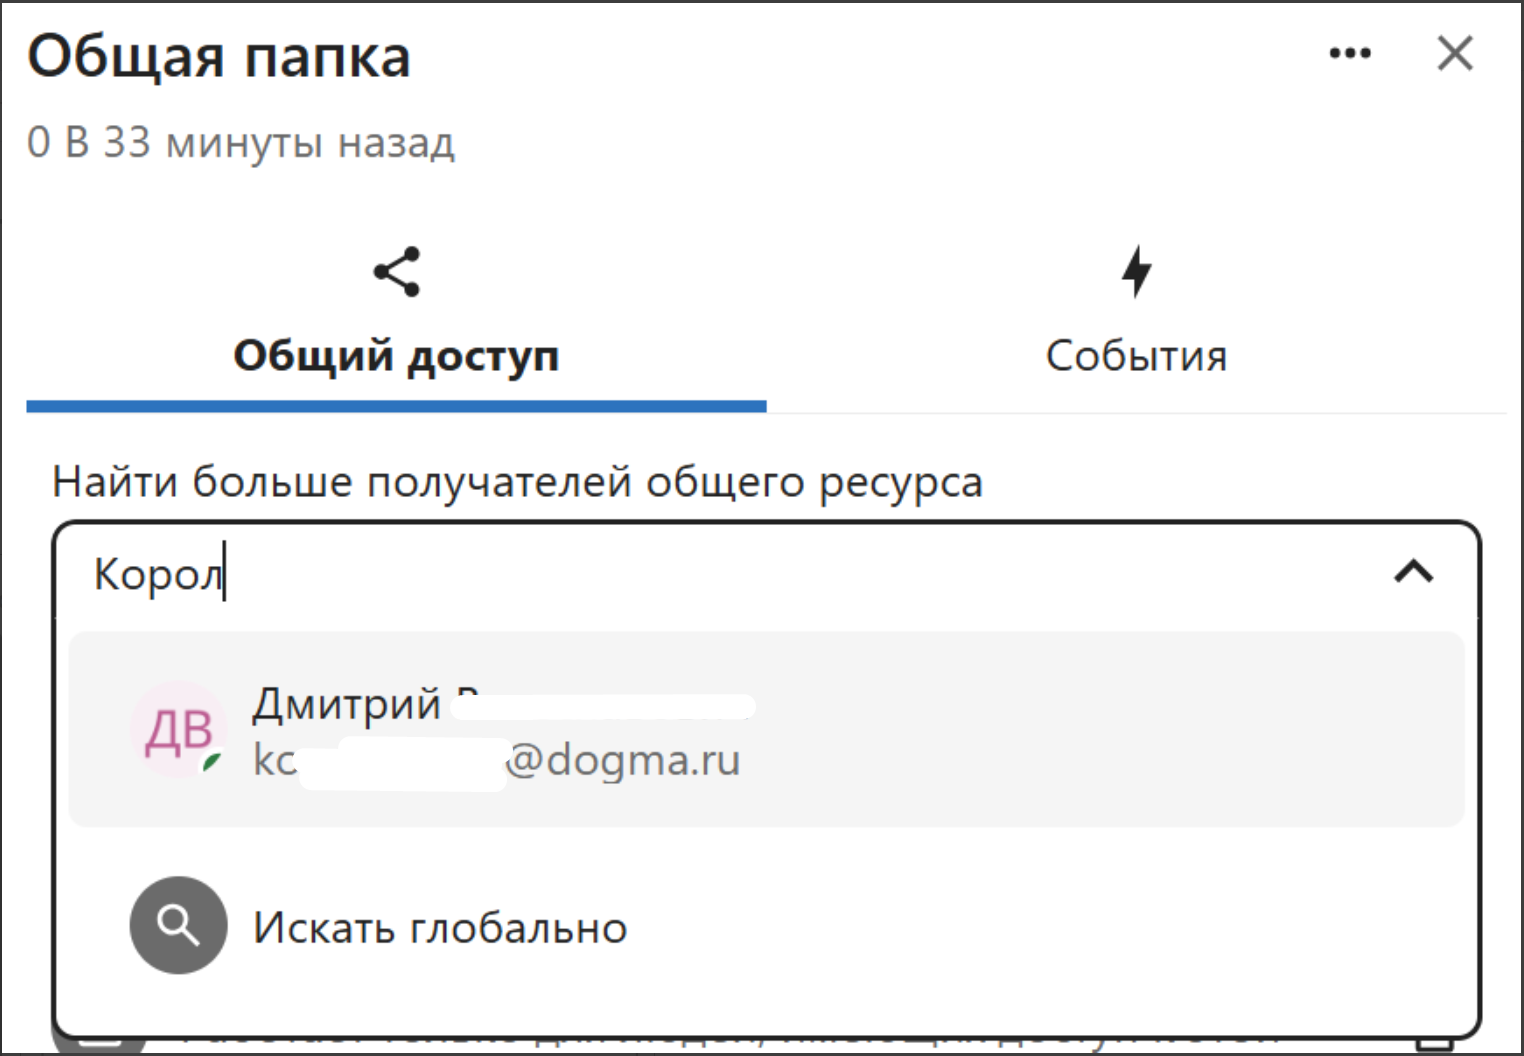The height and width of the screenshot is (1056, 1524).
Task: Click the Общая папка folder title
Action: (219, 57)
